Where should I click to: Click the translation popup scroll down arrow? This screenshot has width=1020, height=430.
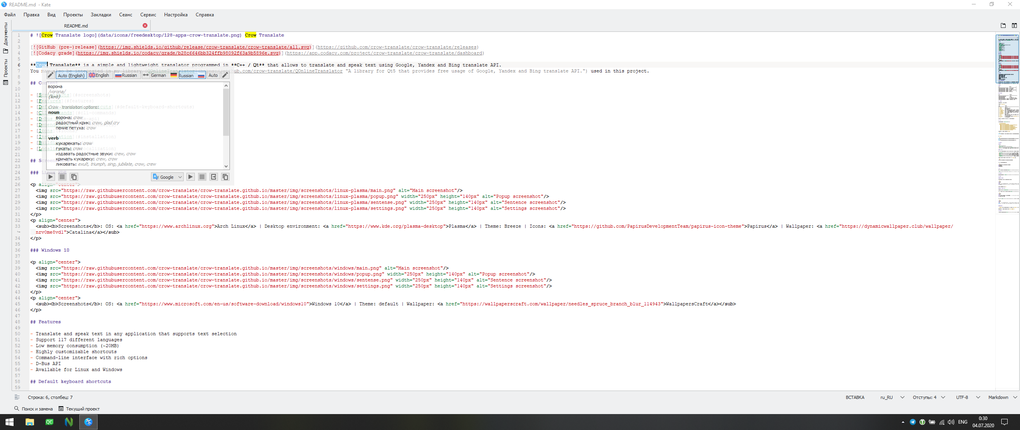[x=226, y=167]
